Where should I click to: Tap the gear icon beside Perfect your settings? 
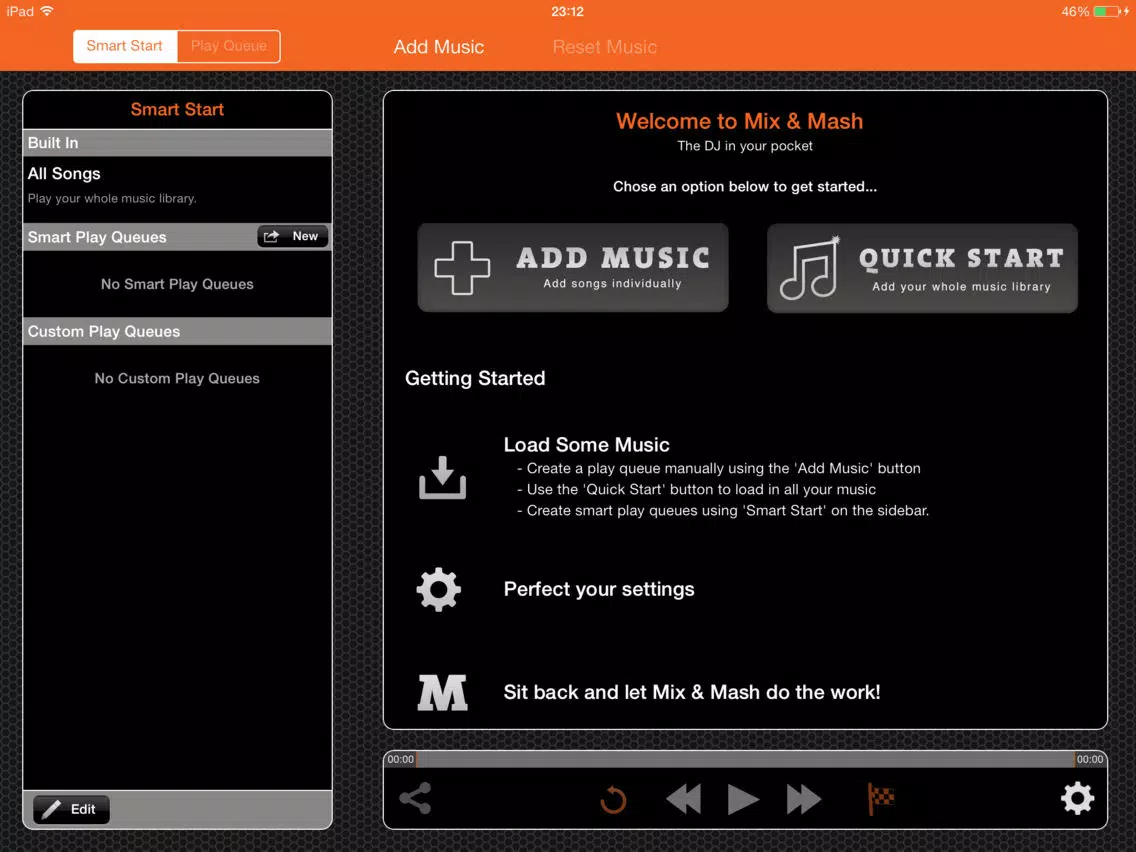click(439, 589)
